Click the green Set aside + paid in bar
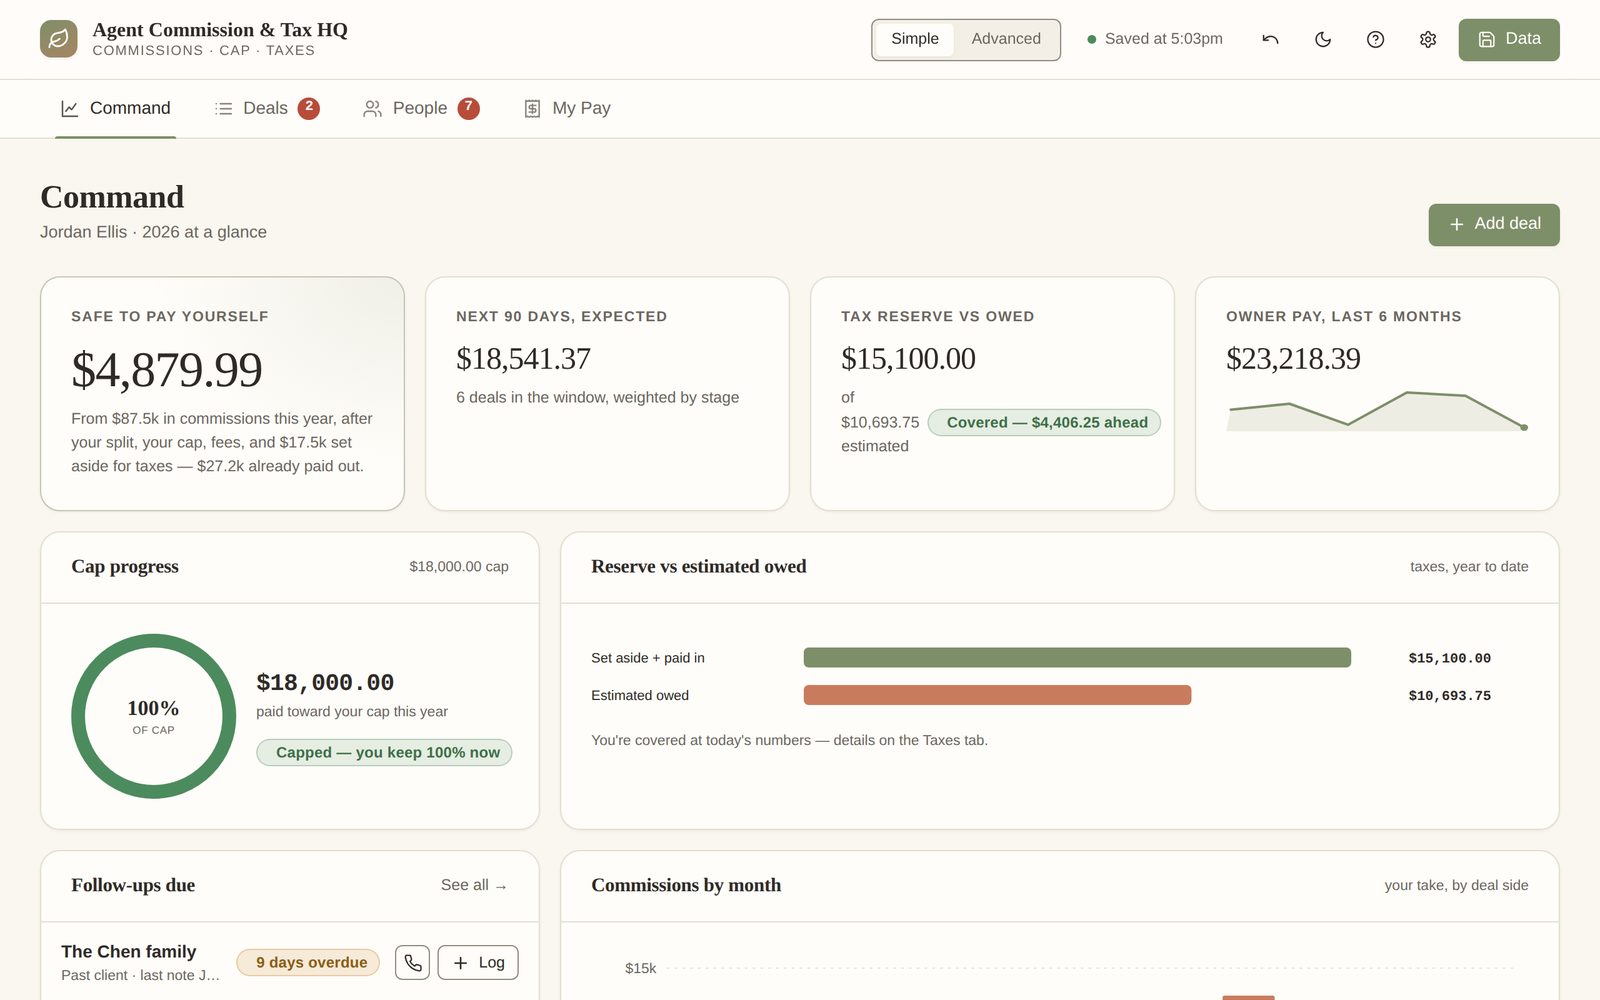The image size is (1600, 1000). (x=1077, y=657)
